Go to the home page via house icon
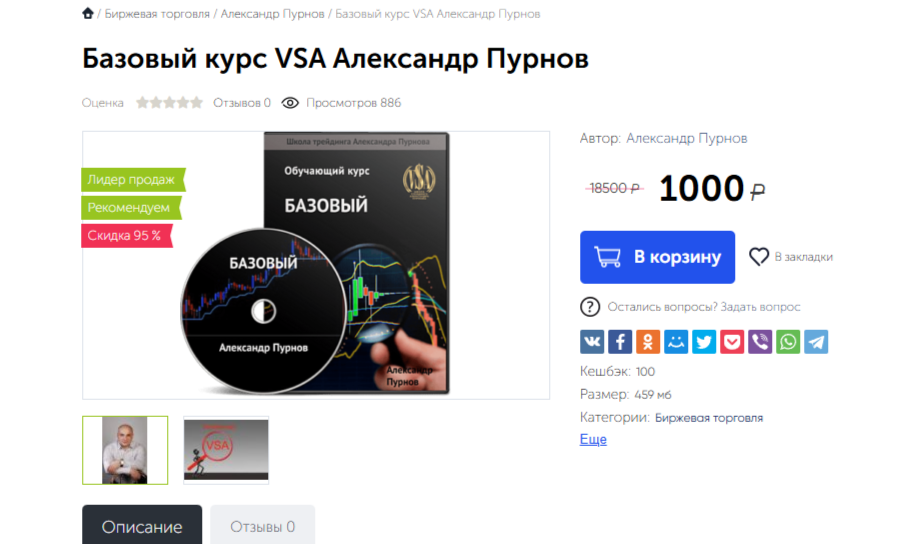Screen dimensions: 919x544 click(x=88, y=13)
